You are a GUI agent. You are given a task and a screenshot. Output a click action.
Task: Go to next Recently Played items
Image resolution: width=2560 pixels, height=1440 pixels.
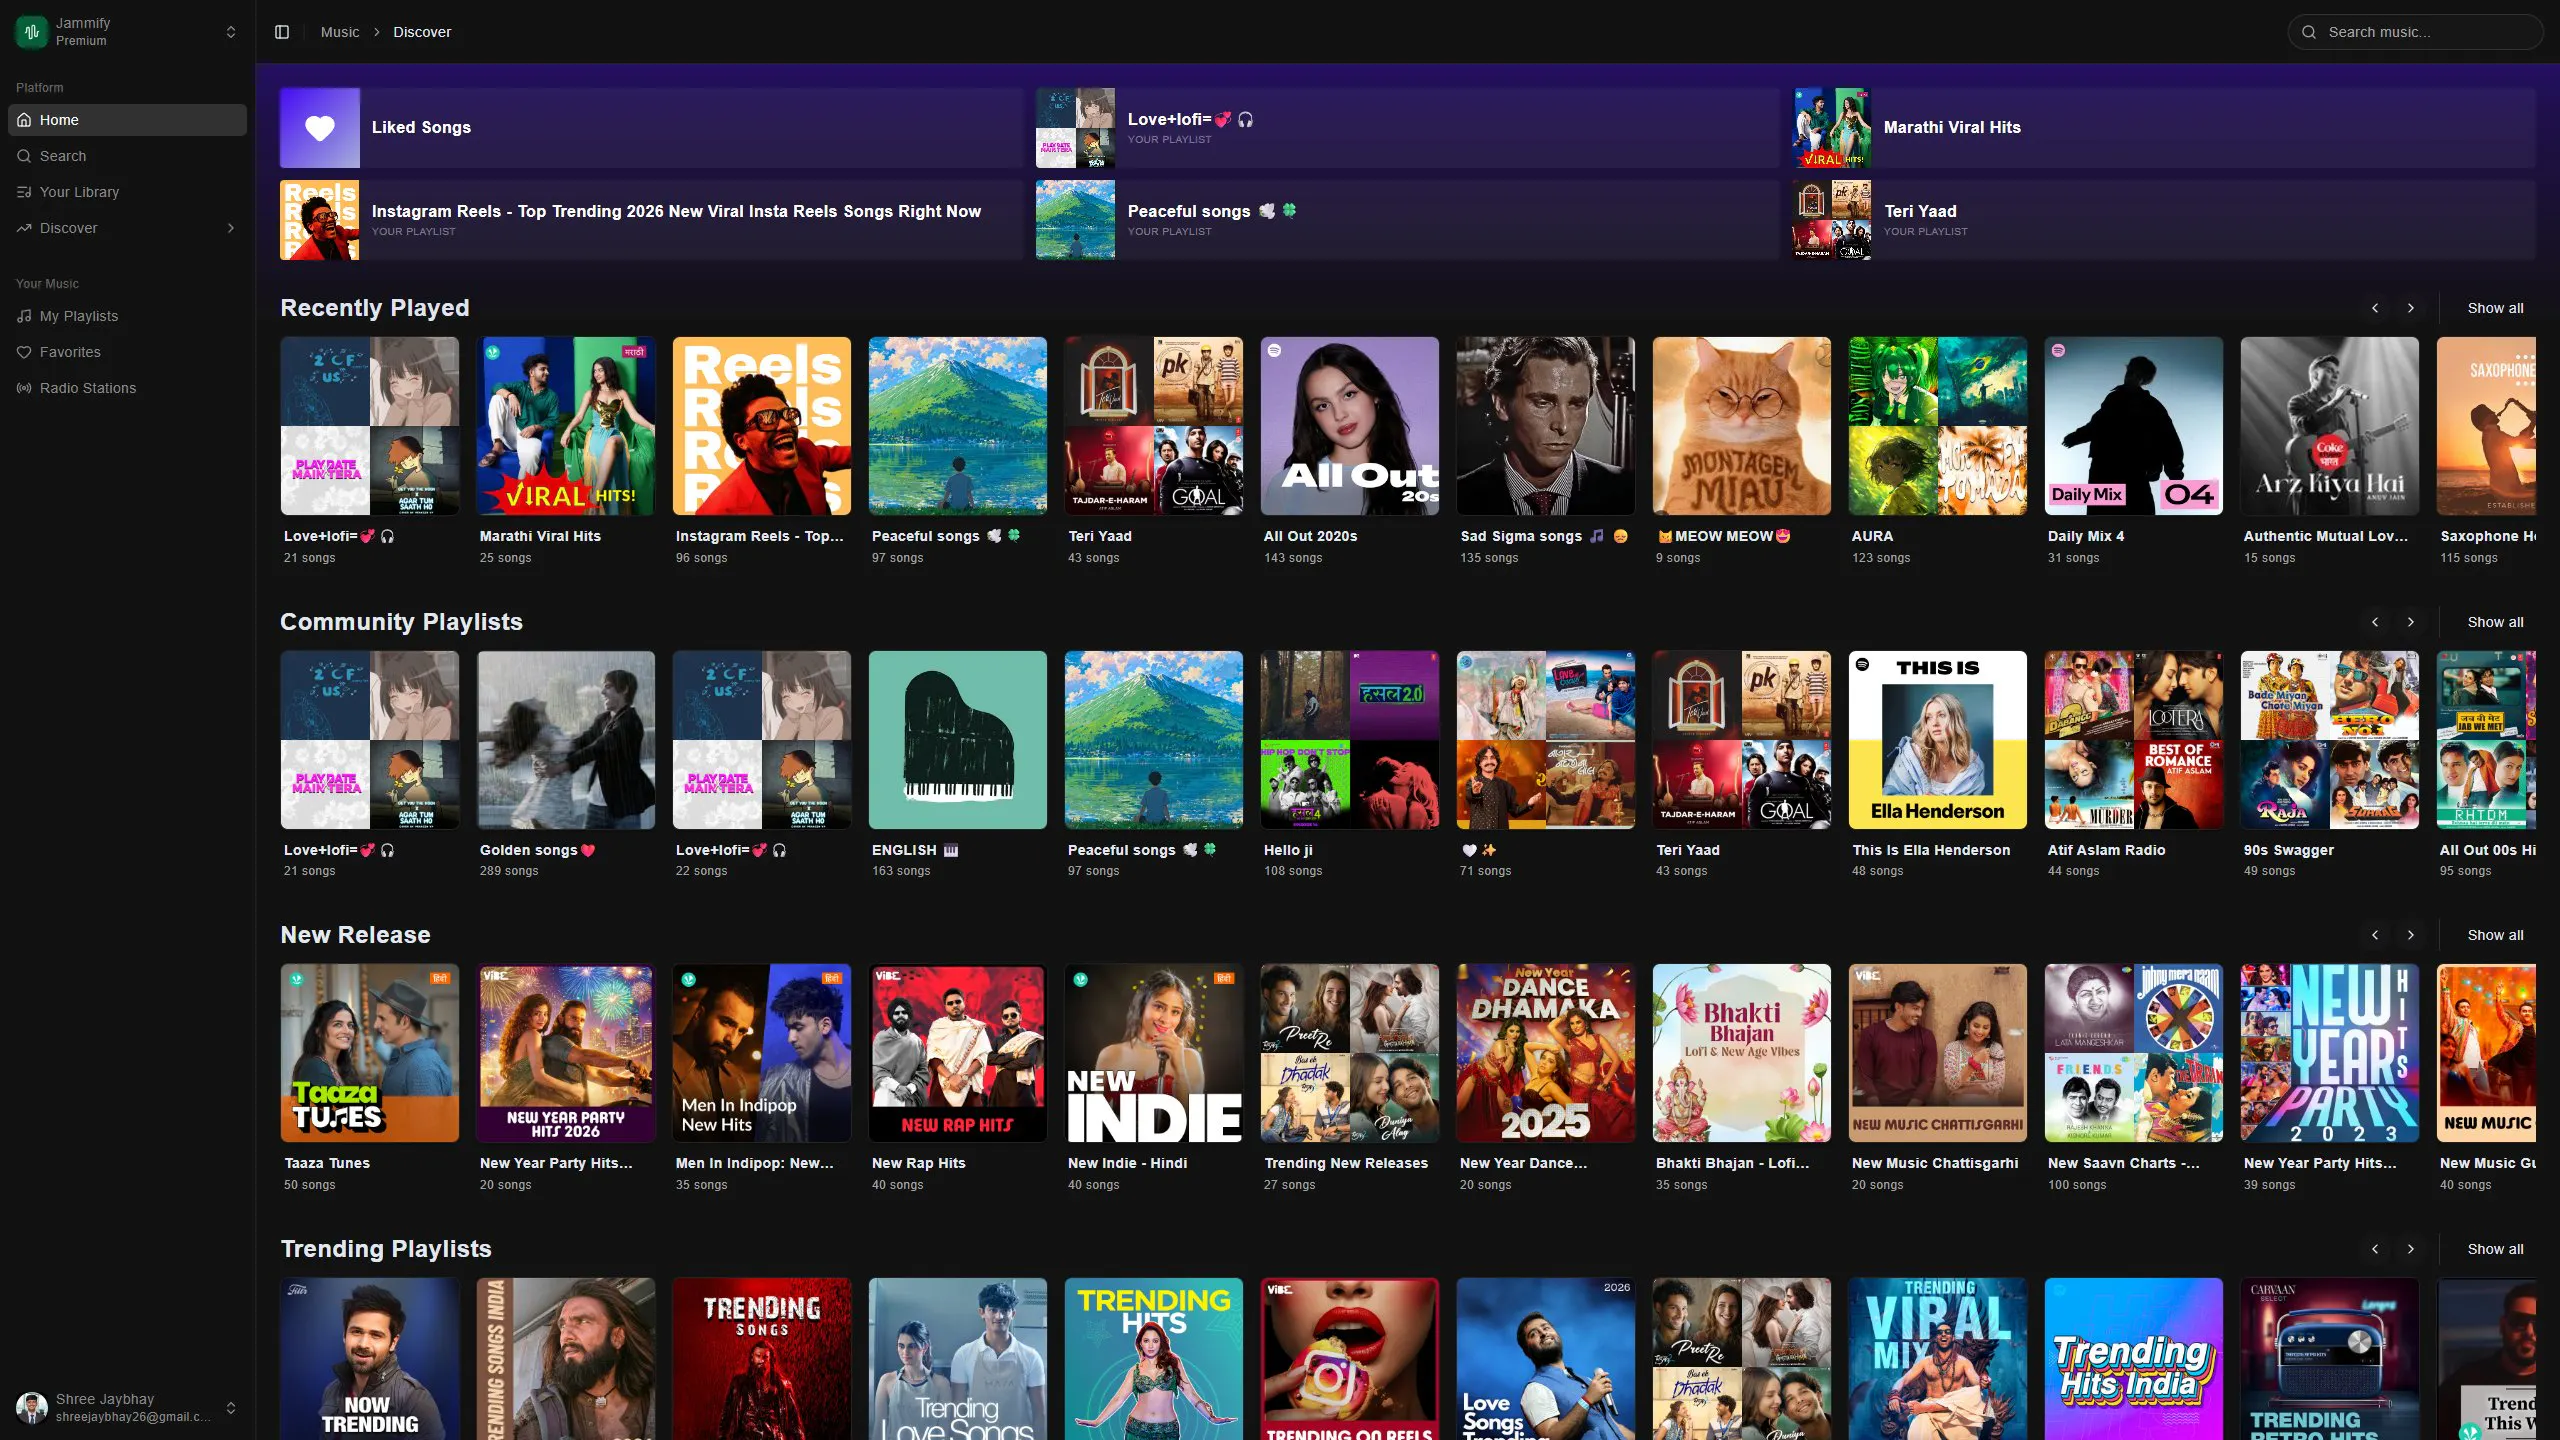pos(2411,308)
